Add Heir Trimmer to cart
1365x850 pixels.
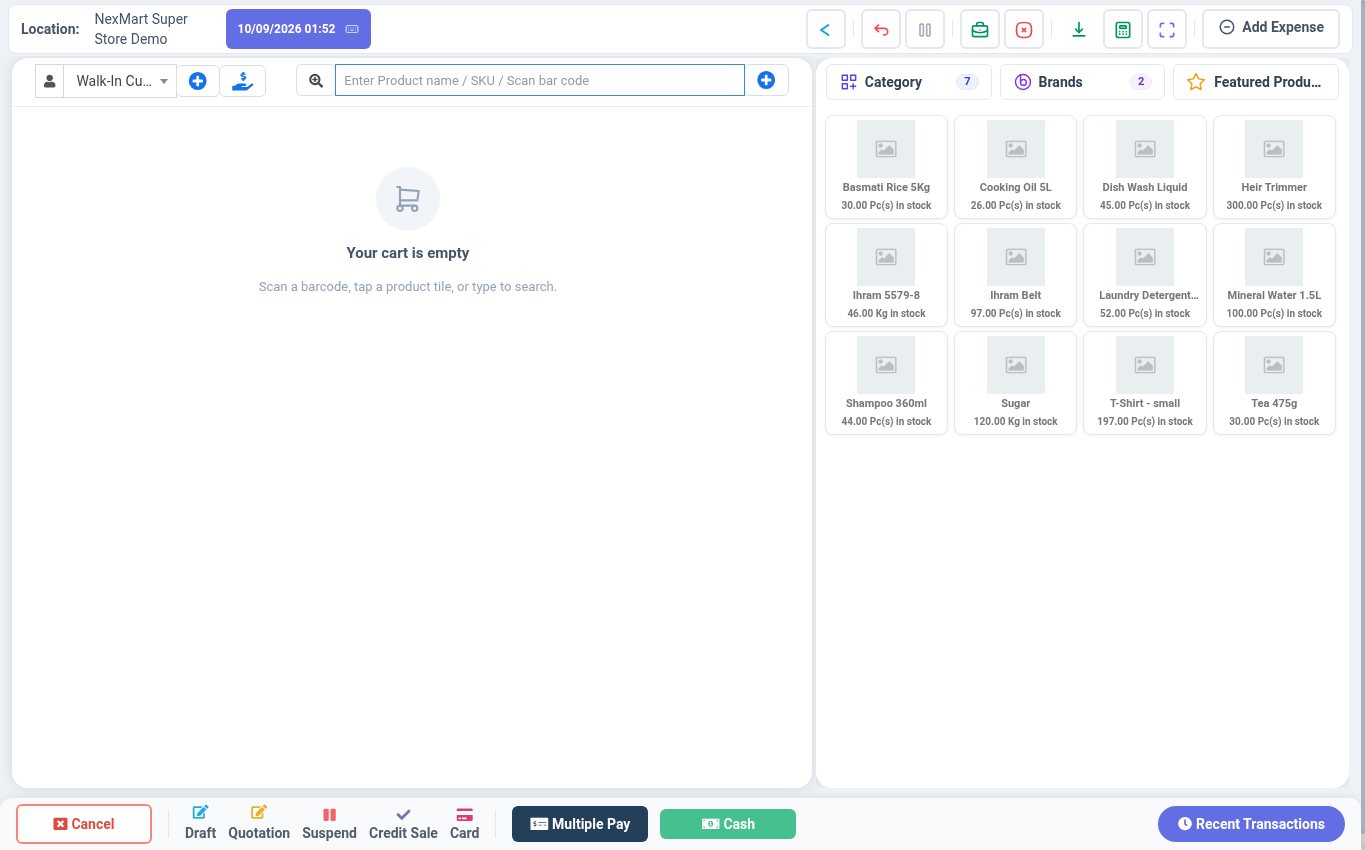coord(1274,166)
